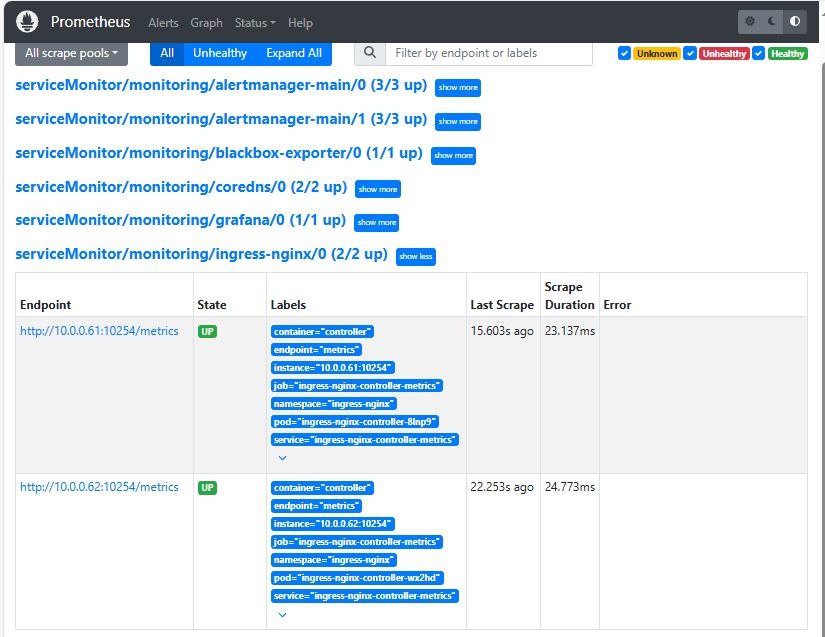Open the blackbox-exporter/0 pool heading link
825x637 pixels.
219,153
